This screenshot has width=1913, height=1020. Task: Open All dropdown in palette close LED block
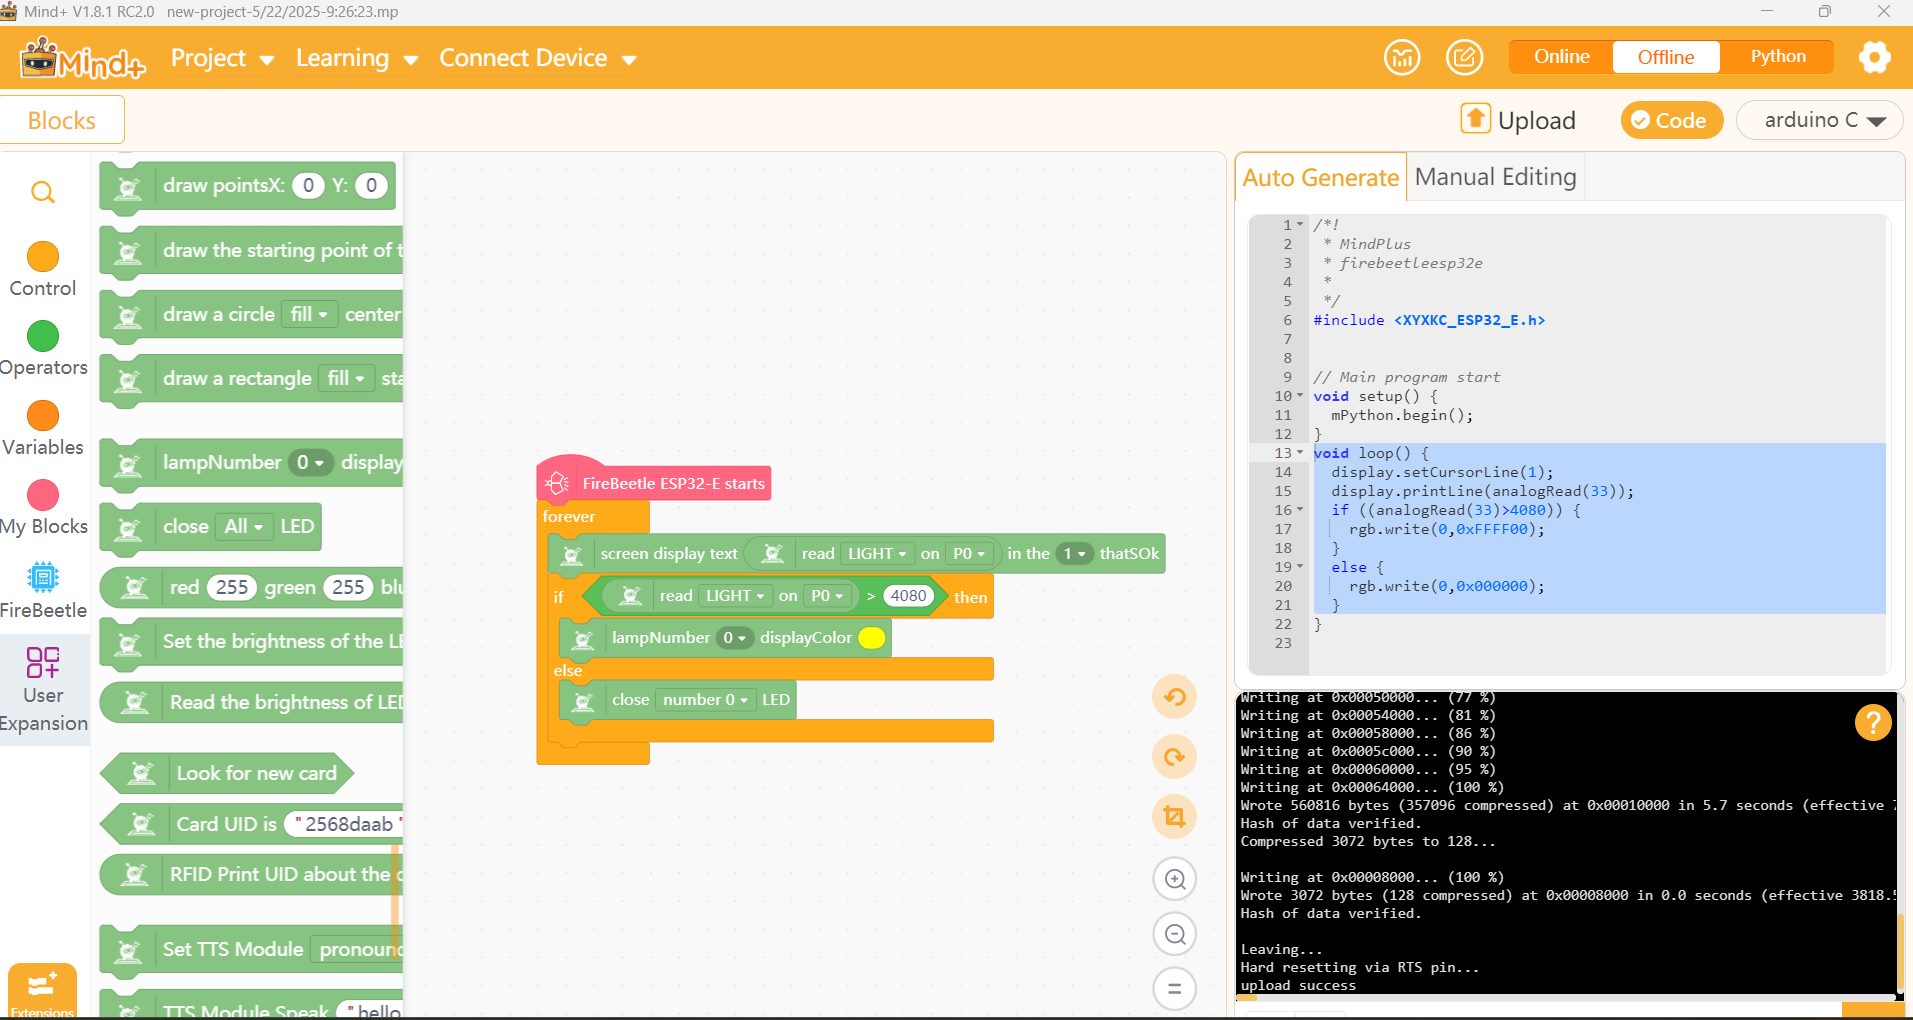point(244,526)
